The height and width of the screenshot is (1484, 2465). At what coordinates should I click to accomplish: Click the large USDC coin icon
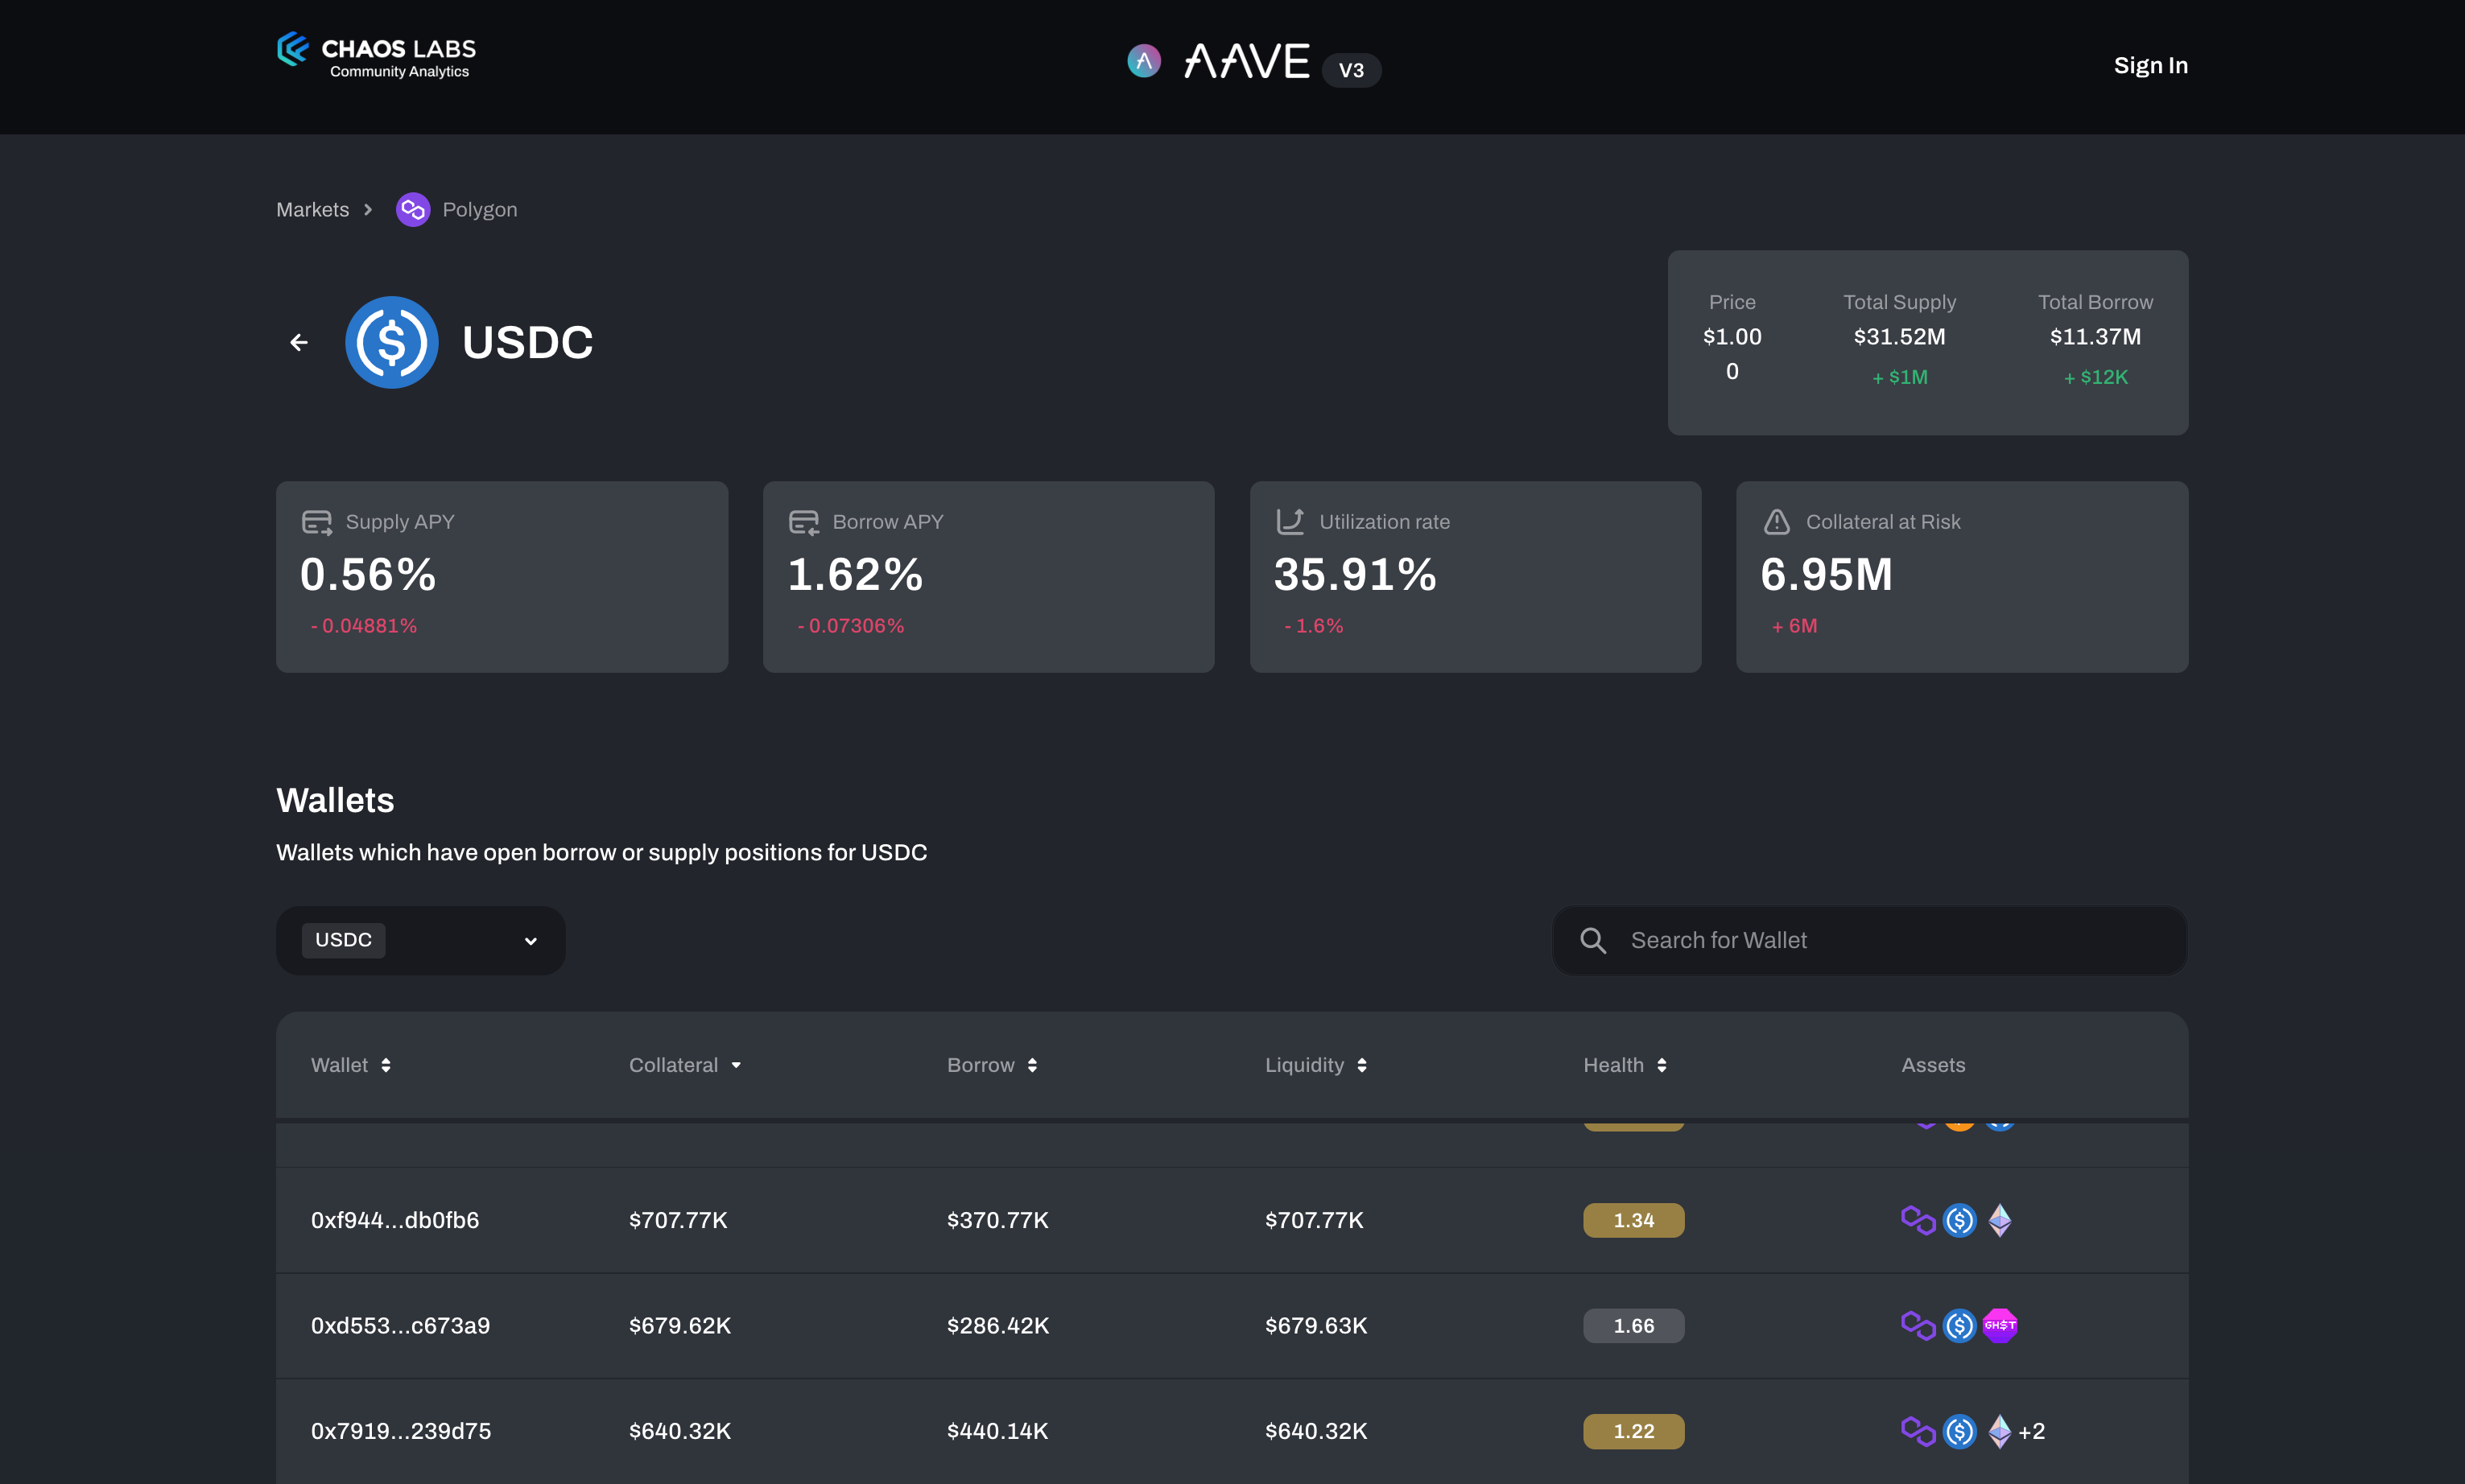pyautogui.click(x=391, y=343)
